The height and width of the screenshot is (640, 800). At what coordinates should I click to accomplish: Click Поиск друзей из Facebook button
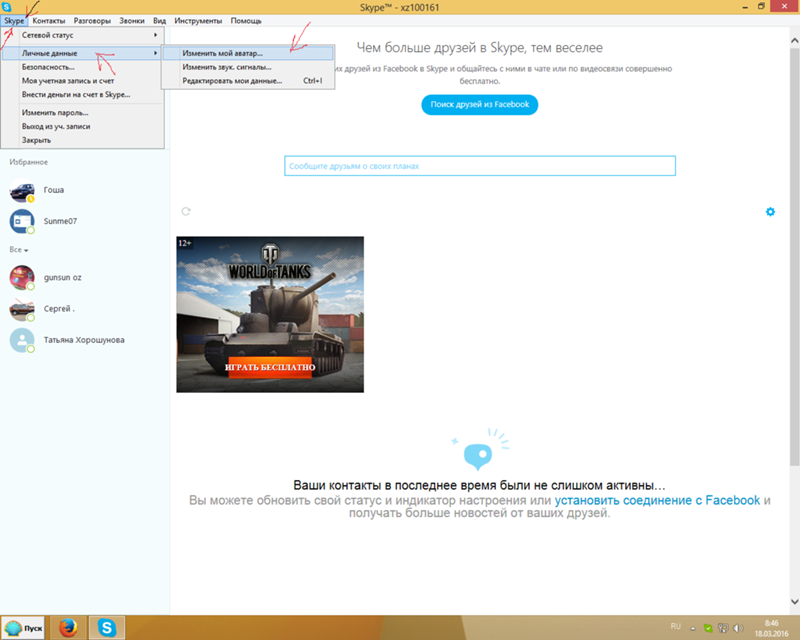480,105
